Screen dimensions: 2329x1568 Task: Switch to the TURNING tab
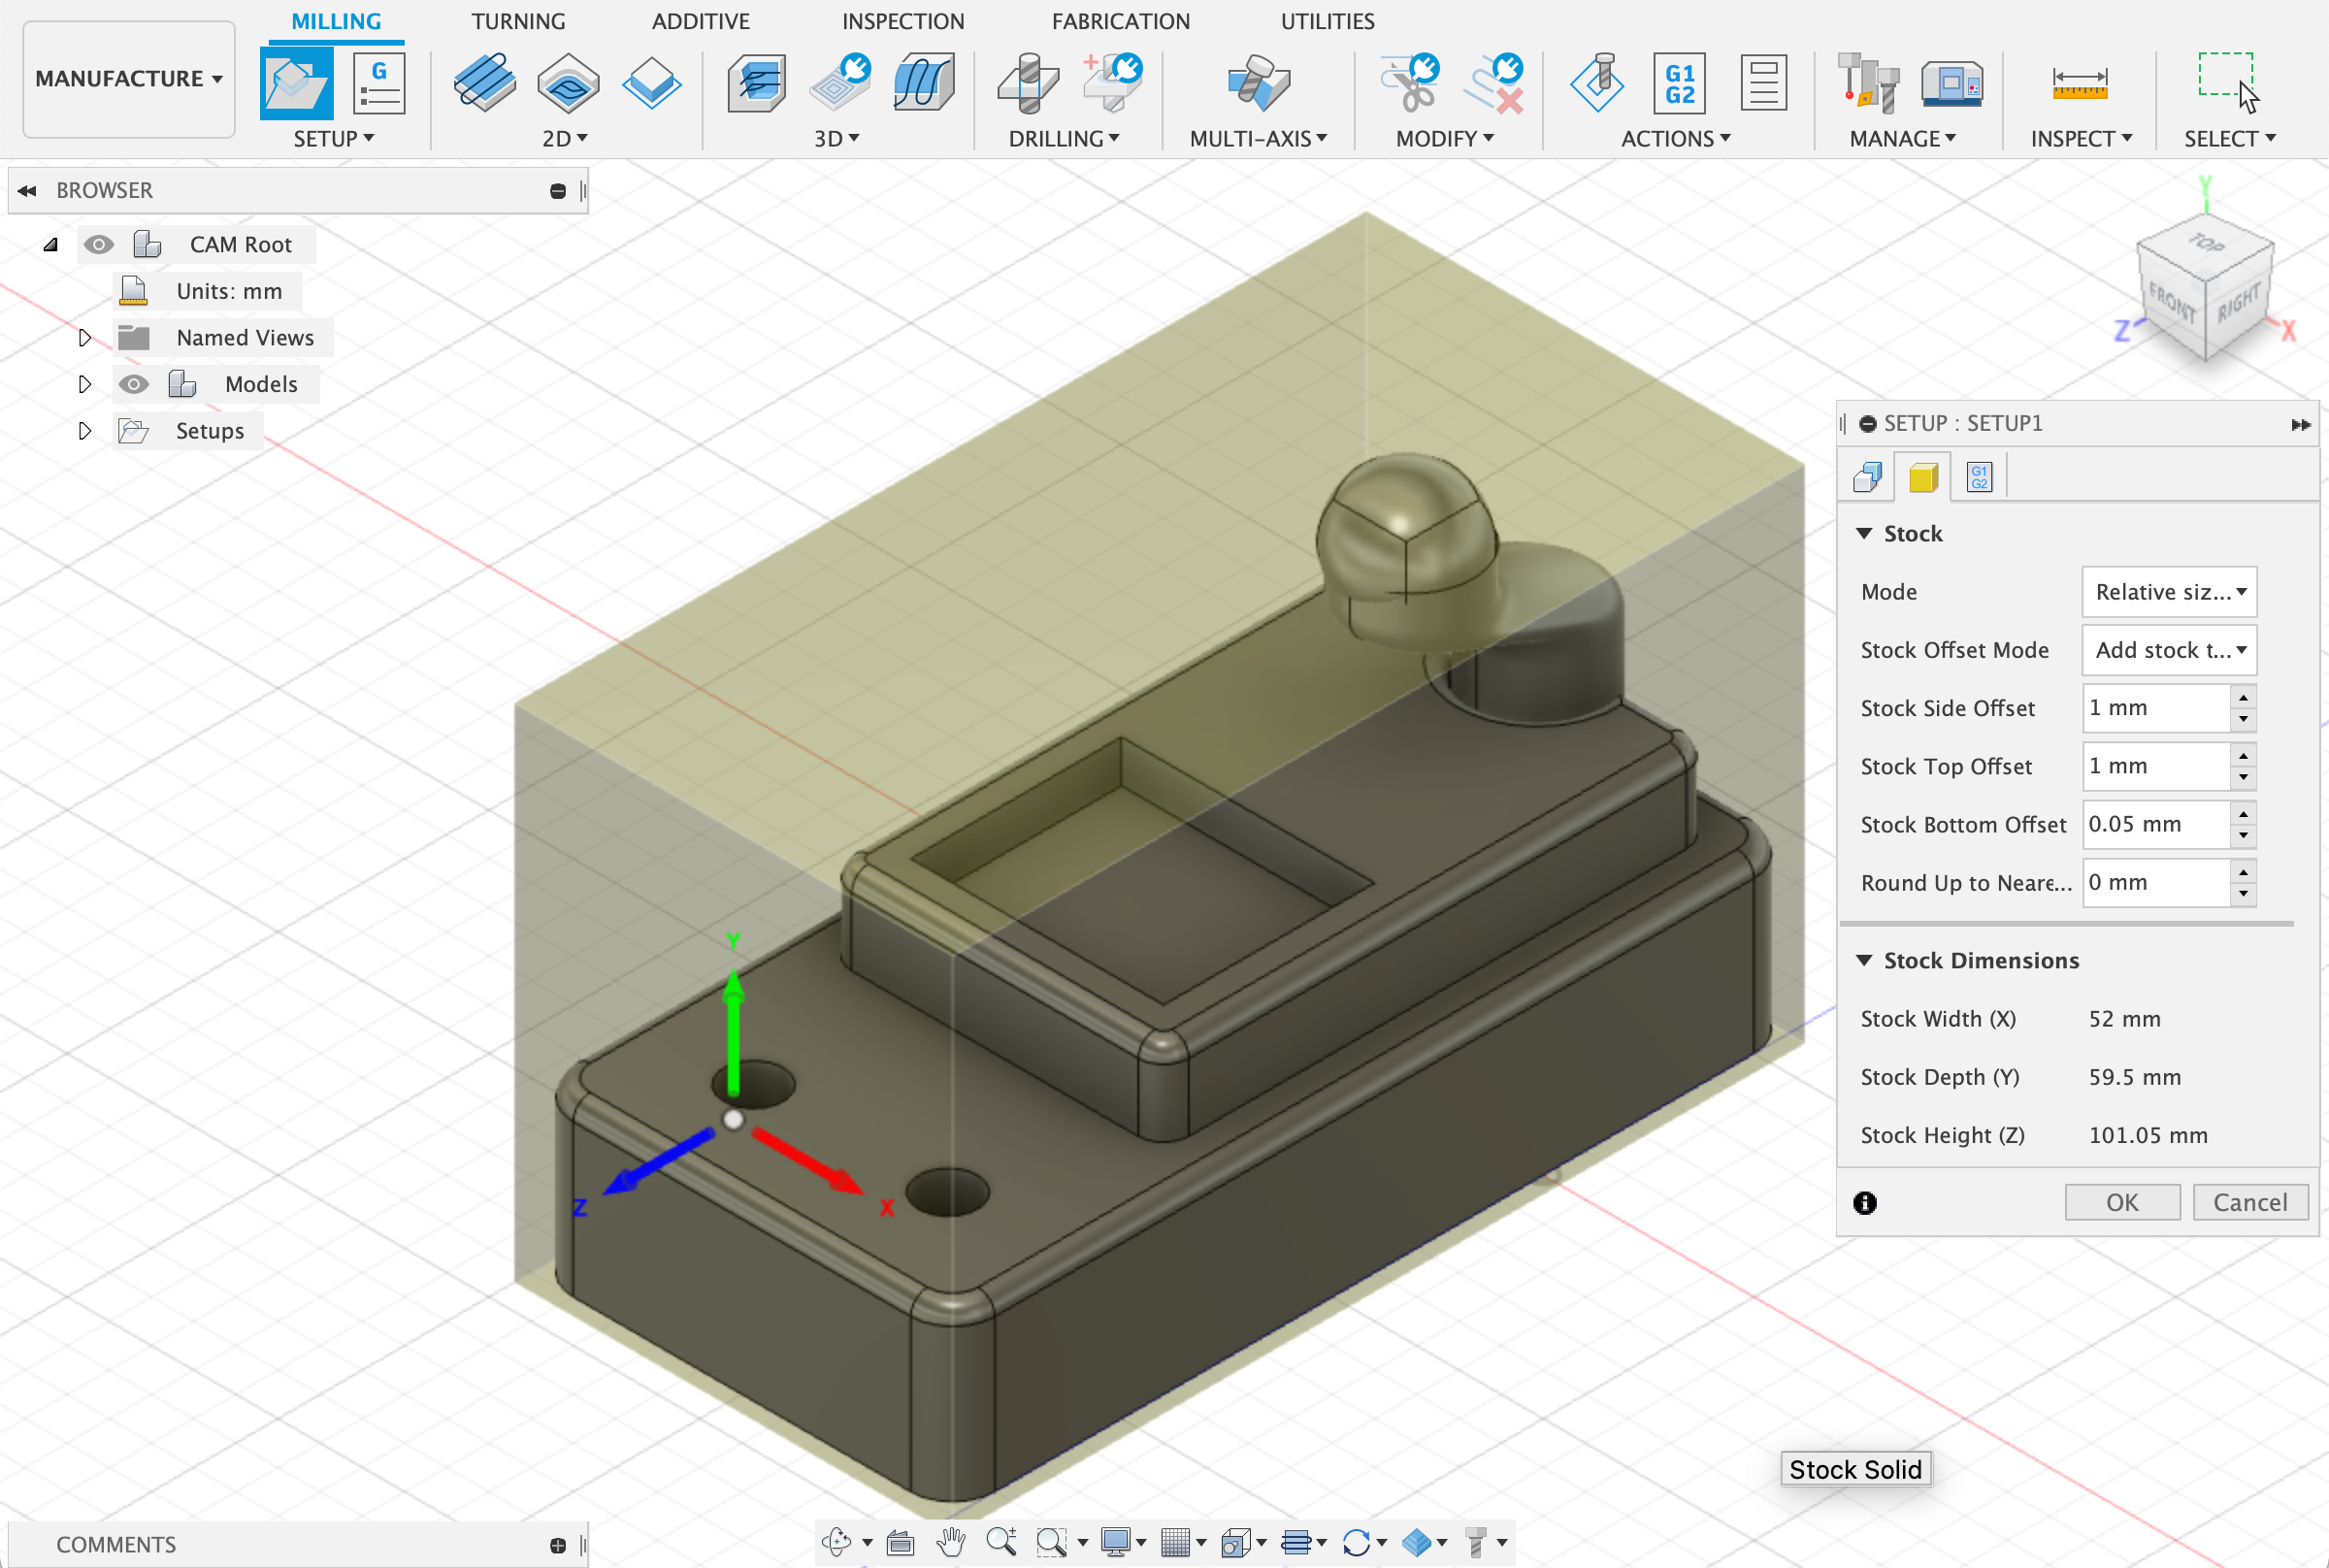pos(518,21)
